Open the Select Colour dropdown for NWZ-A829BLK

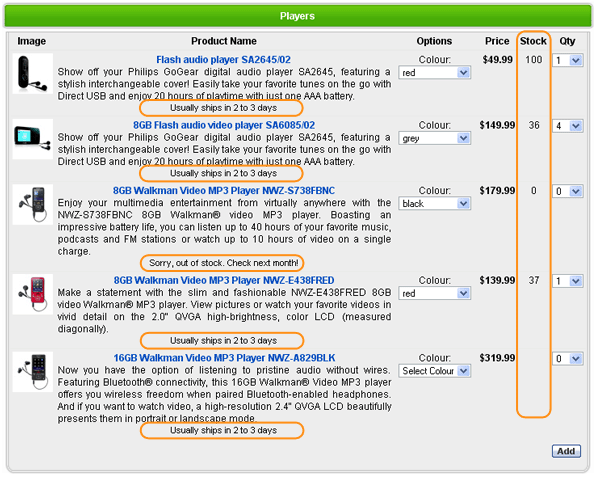(x=434, y=371)
